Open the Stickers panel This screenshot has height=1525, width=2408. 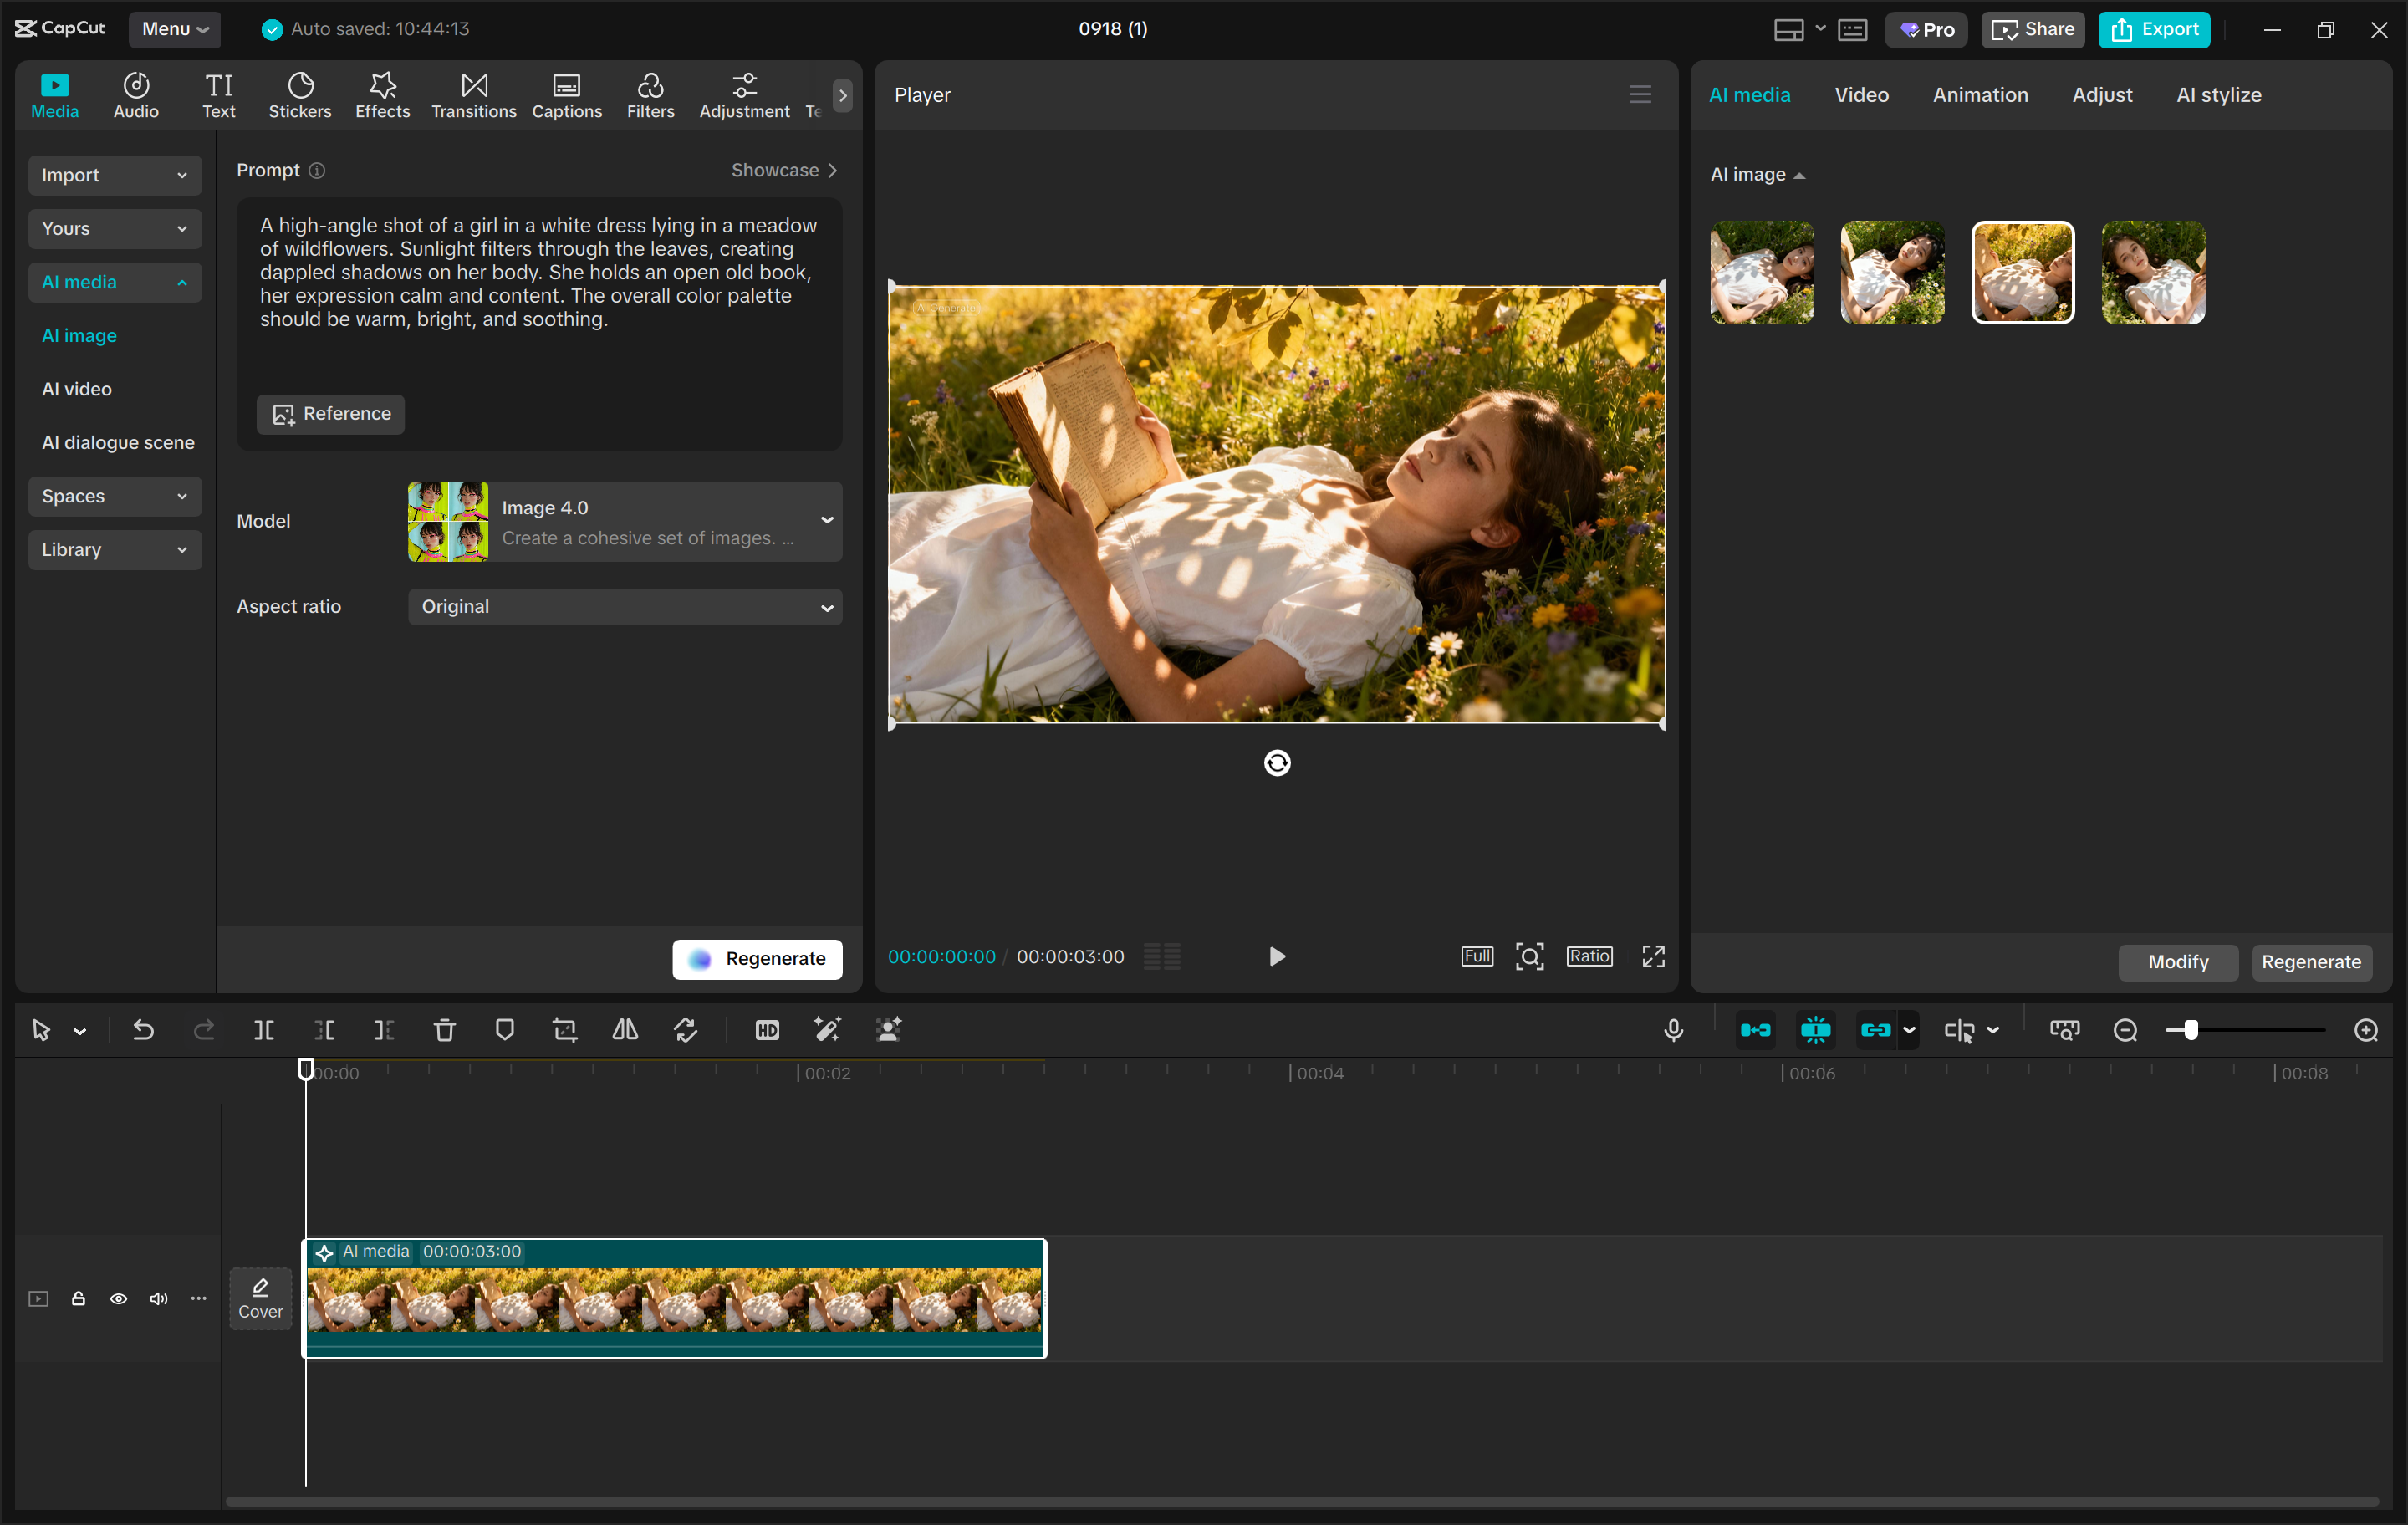(x=299, y=94)
